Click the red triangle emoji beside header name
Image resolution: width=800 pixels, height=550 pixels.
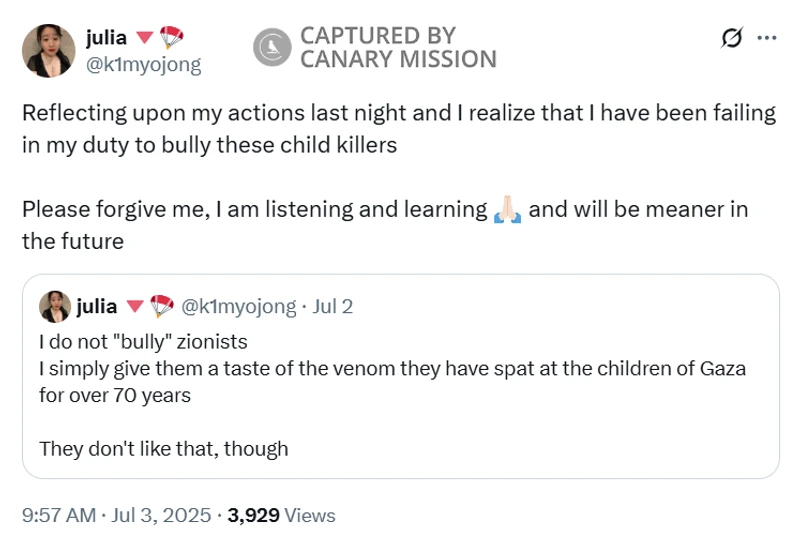[144, 38]
